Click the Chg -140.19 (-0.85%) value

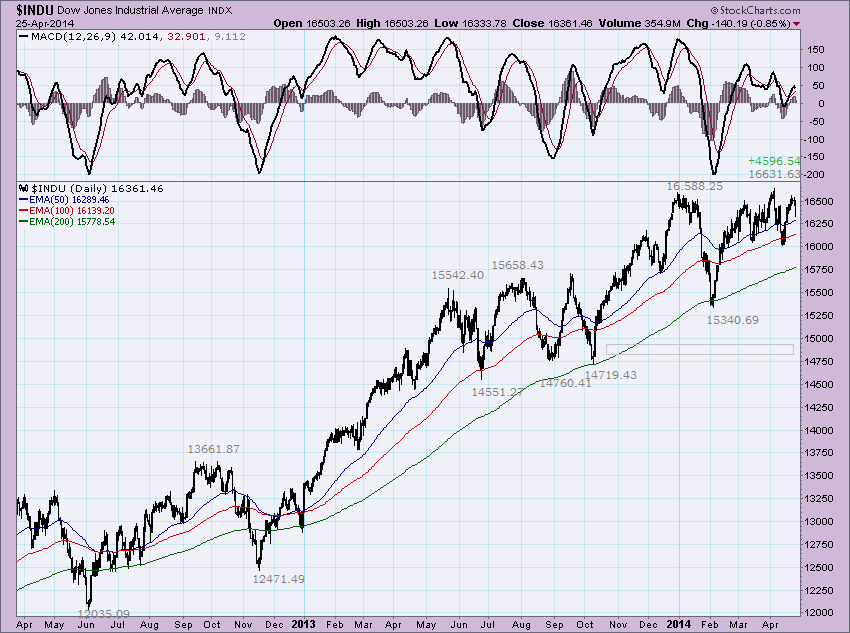coord(738,23)
